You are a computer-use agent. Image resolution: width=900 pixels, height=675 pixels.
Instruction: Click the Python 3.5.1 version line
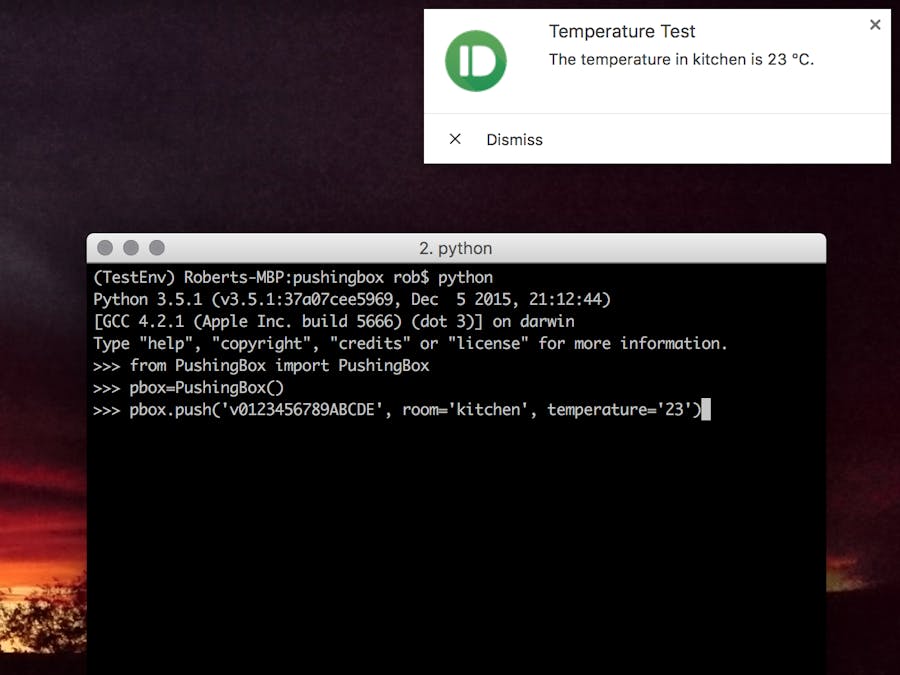pyautogui.click(x=352, y=299)
